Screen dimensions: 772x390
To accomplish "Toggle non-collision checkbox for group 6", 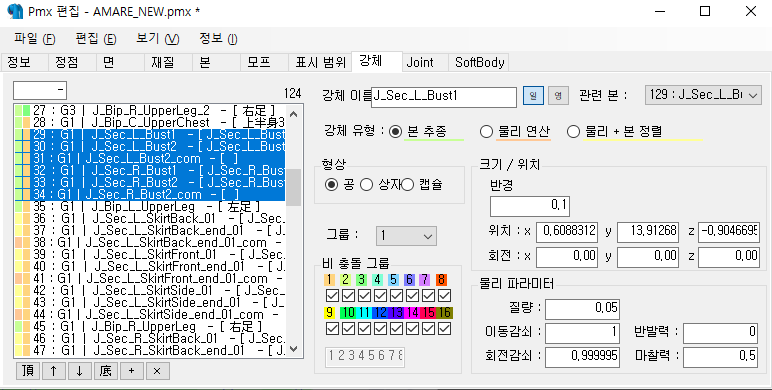I will pos(412,296).
